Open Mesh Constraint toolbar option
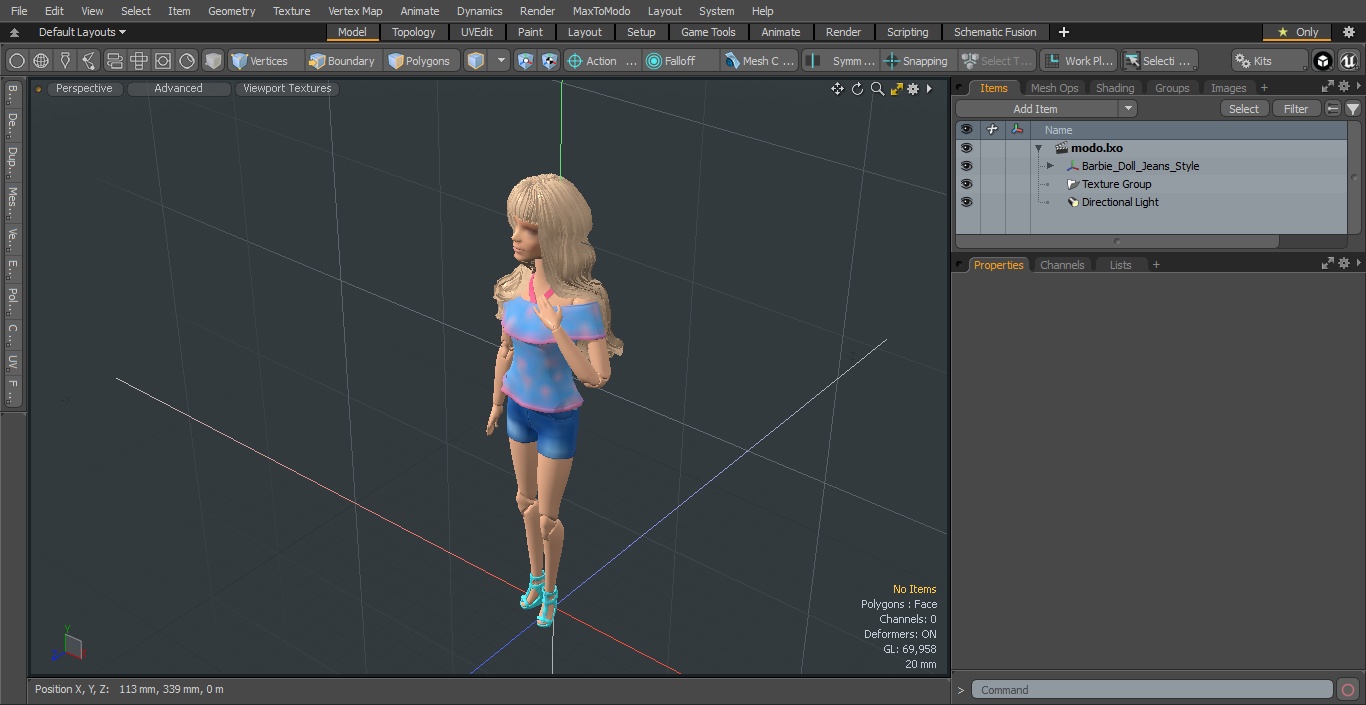Image resolution: width=1366 pixels, height=705 pixels. pos(760,61)
